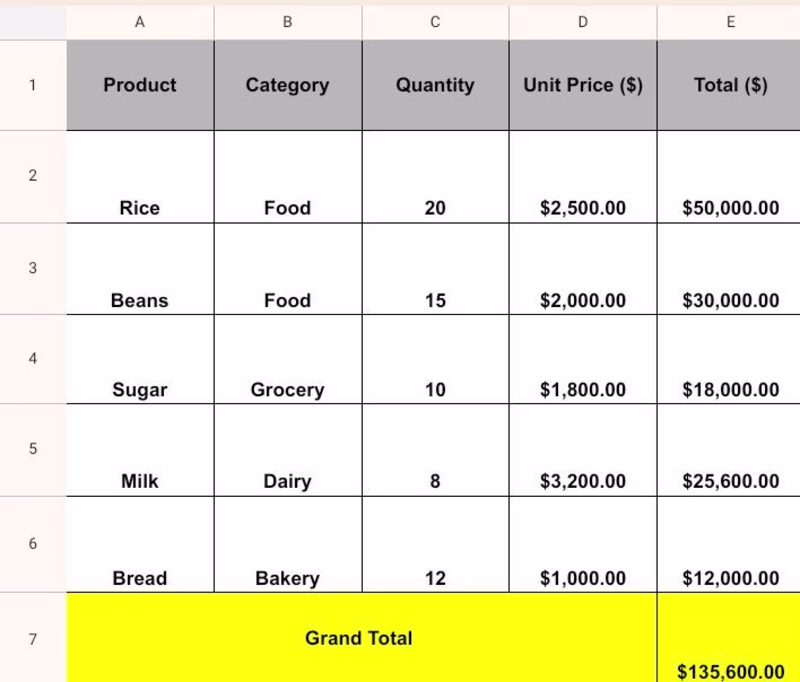800x682 pixels.
Task: Select column C header
Action: (x=435, y=22)
